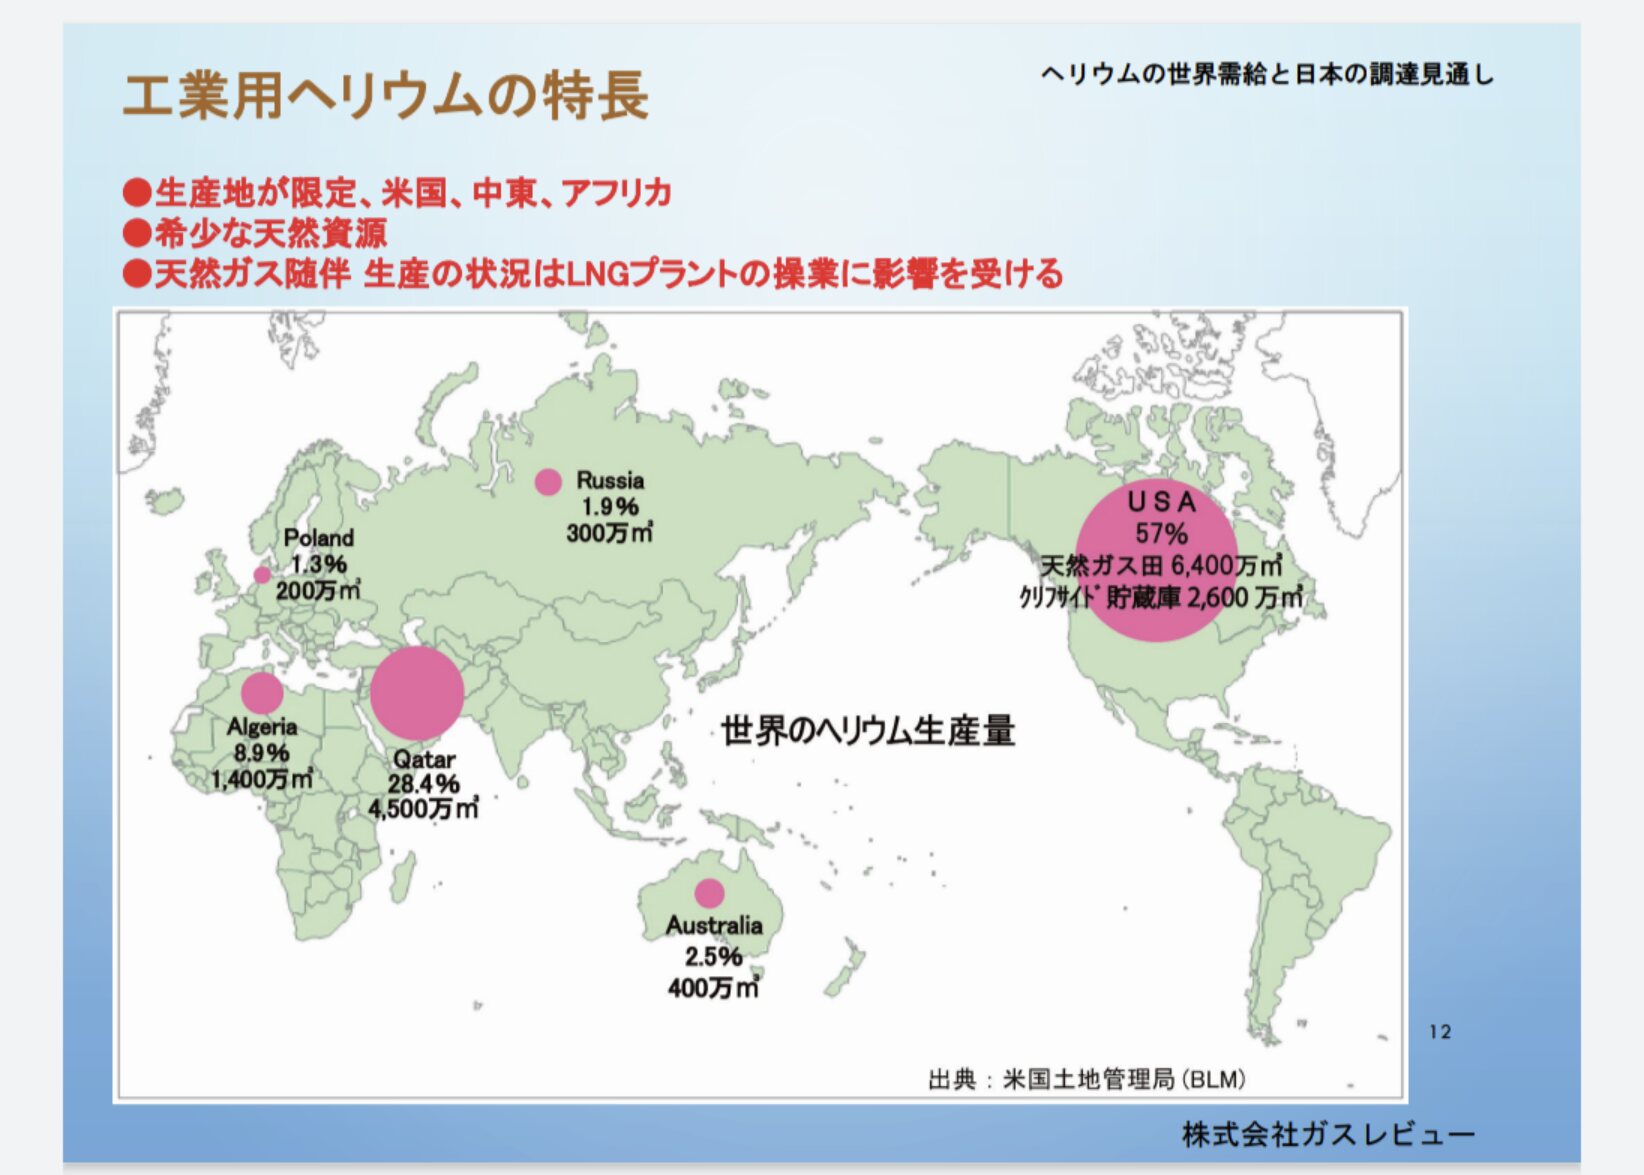Click the pink bubble marking Russia
The height and width of the screenshot is (1175, 1644).
click(548, 482)
